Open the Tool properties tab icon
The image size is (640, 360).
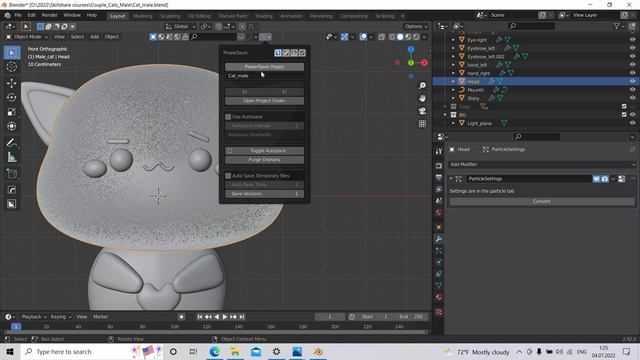pos(439,151)
